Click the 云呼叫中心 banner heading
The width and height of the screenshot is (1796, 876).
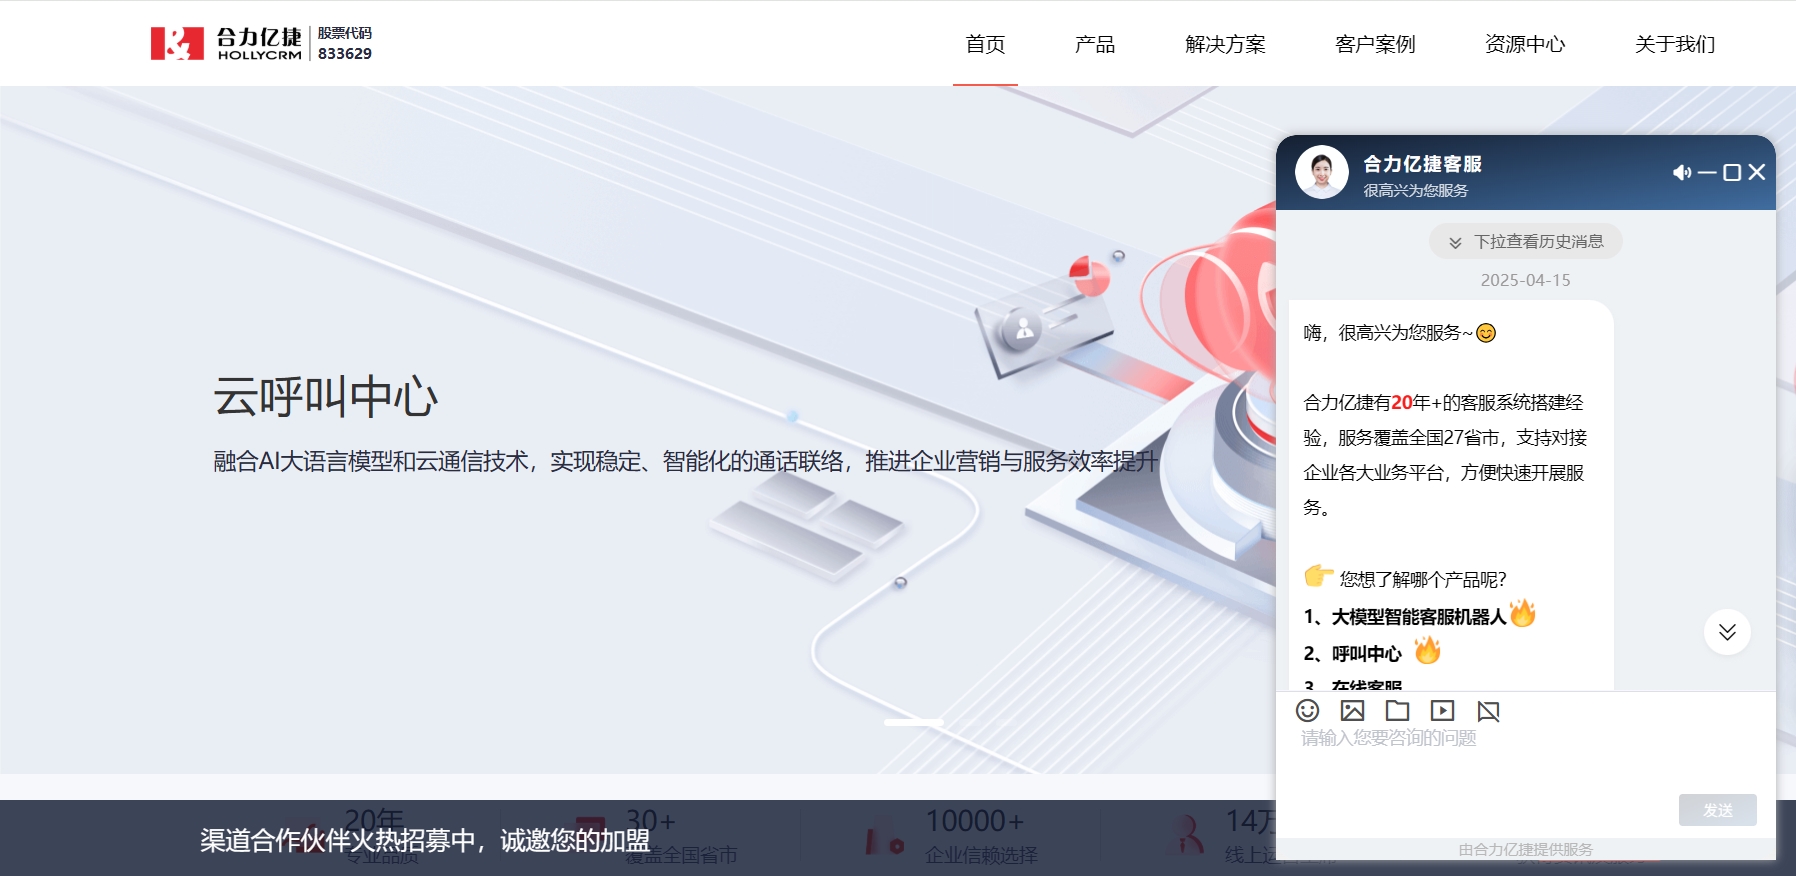pos(326,396)
